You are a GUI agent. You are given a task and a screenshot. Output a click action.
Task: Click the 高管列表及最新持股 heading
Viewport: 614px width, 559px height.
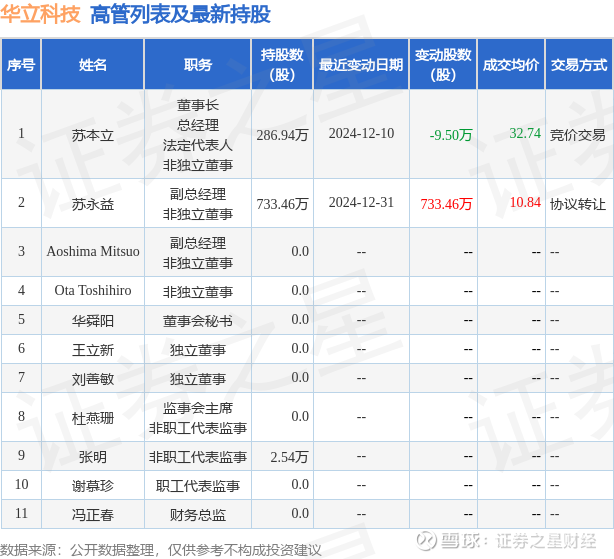pos(181,14)
